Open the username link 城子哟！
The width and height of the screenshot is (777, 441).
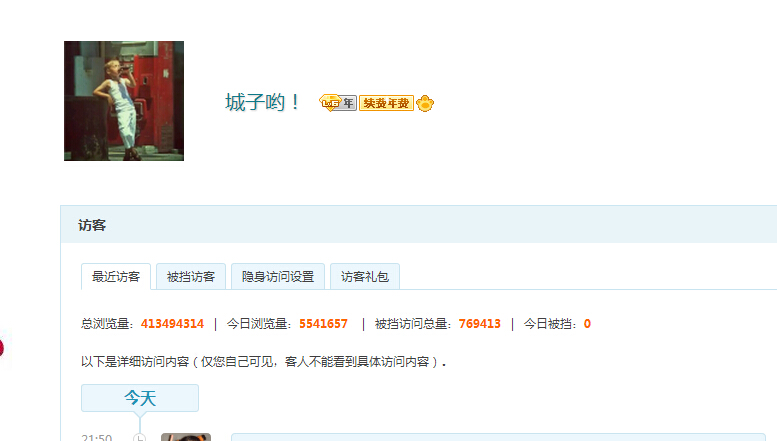[x=262, y=103]
